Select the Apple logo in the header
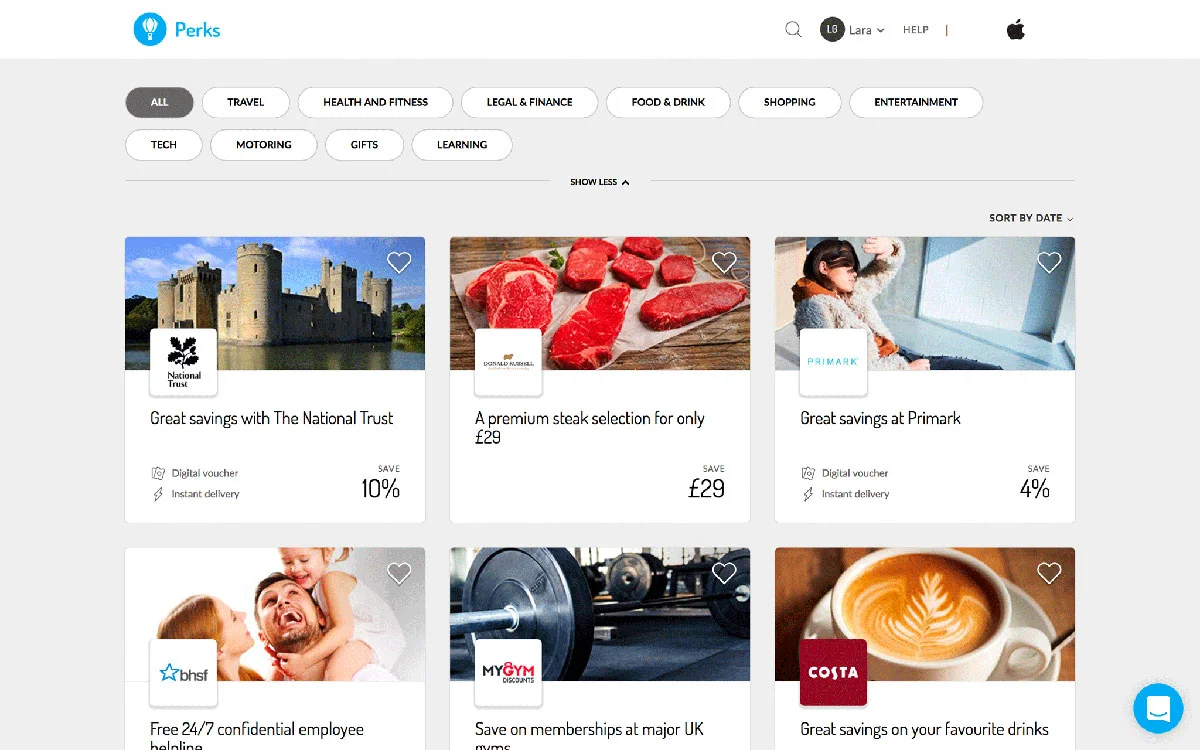1200x750 pixels. [x=1015, y=29]
